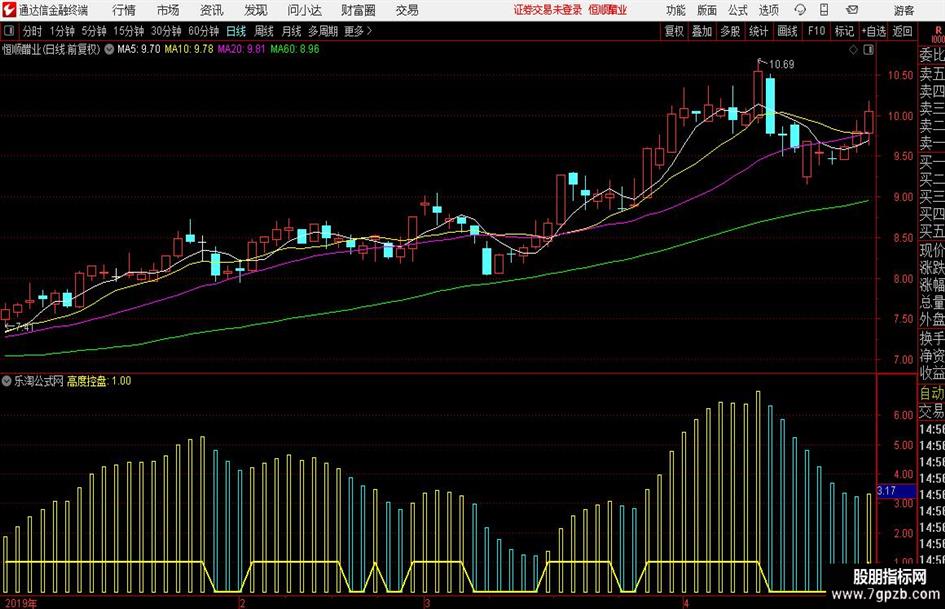Open the headset customer service icon

tap(800, 10)
